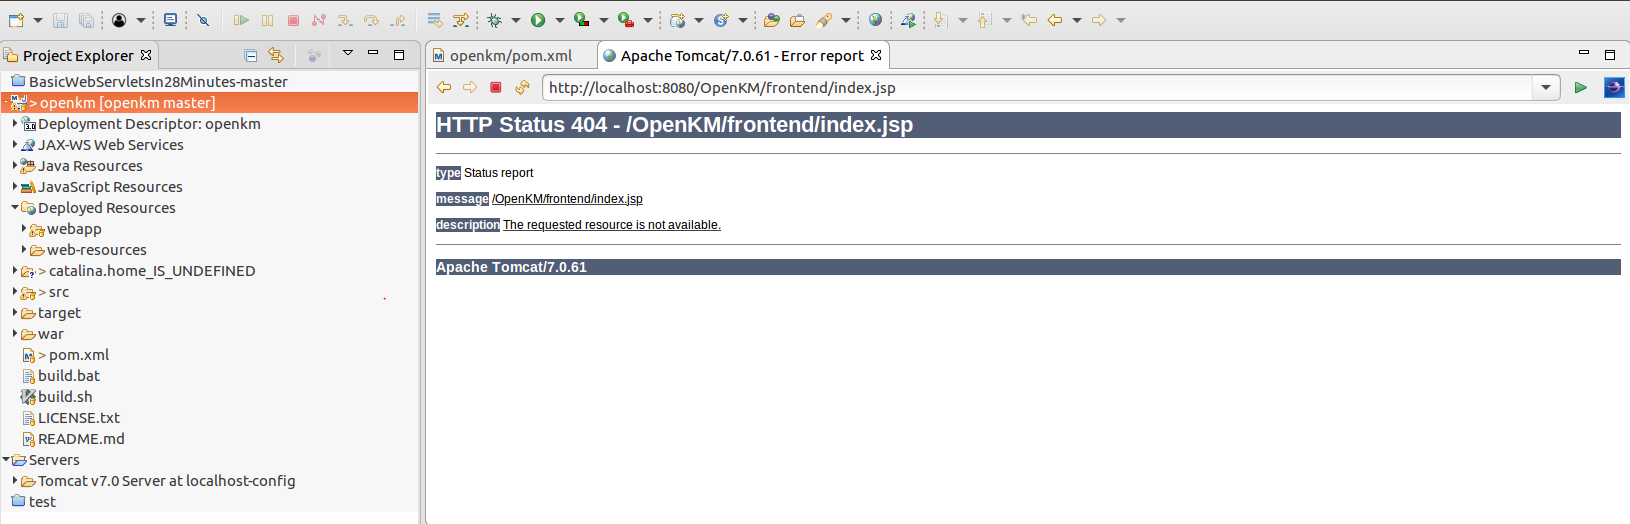Click the External Tools run icon
The width and height of the screenshot is (1630, 524).
click(x=625, y=20)
